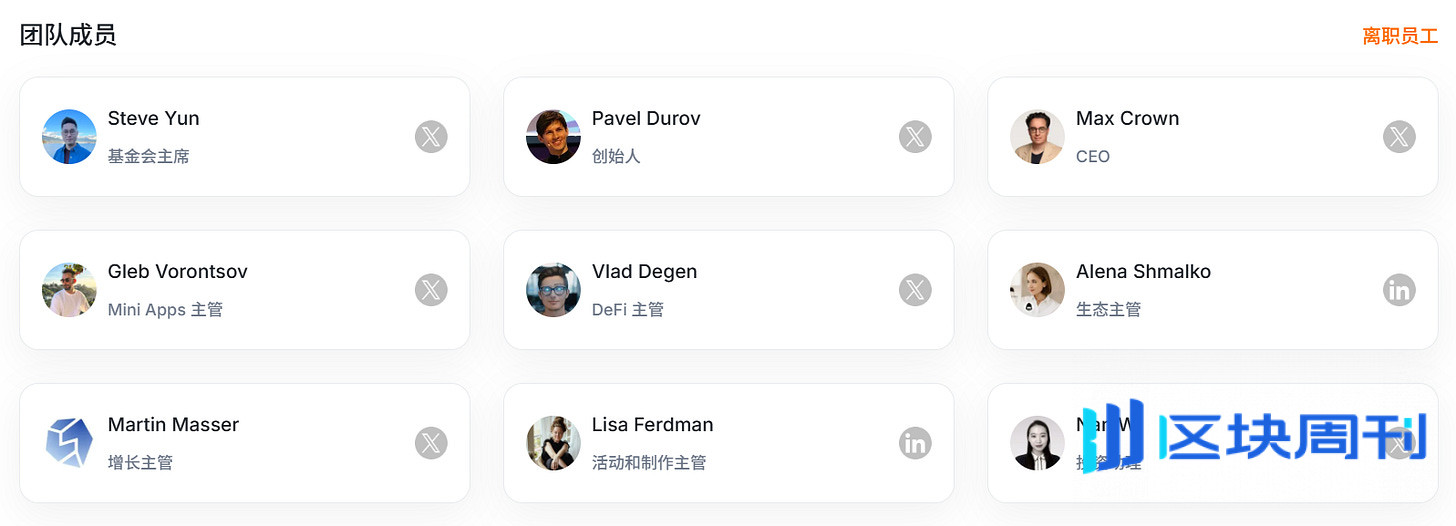The image size is (1456, 526).
Task: Click Vlad Degen's avatar photo
Action: click(553, 290)
